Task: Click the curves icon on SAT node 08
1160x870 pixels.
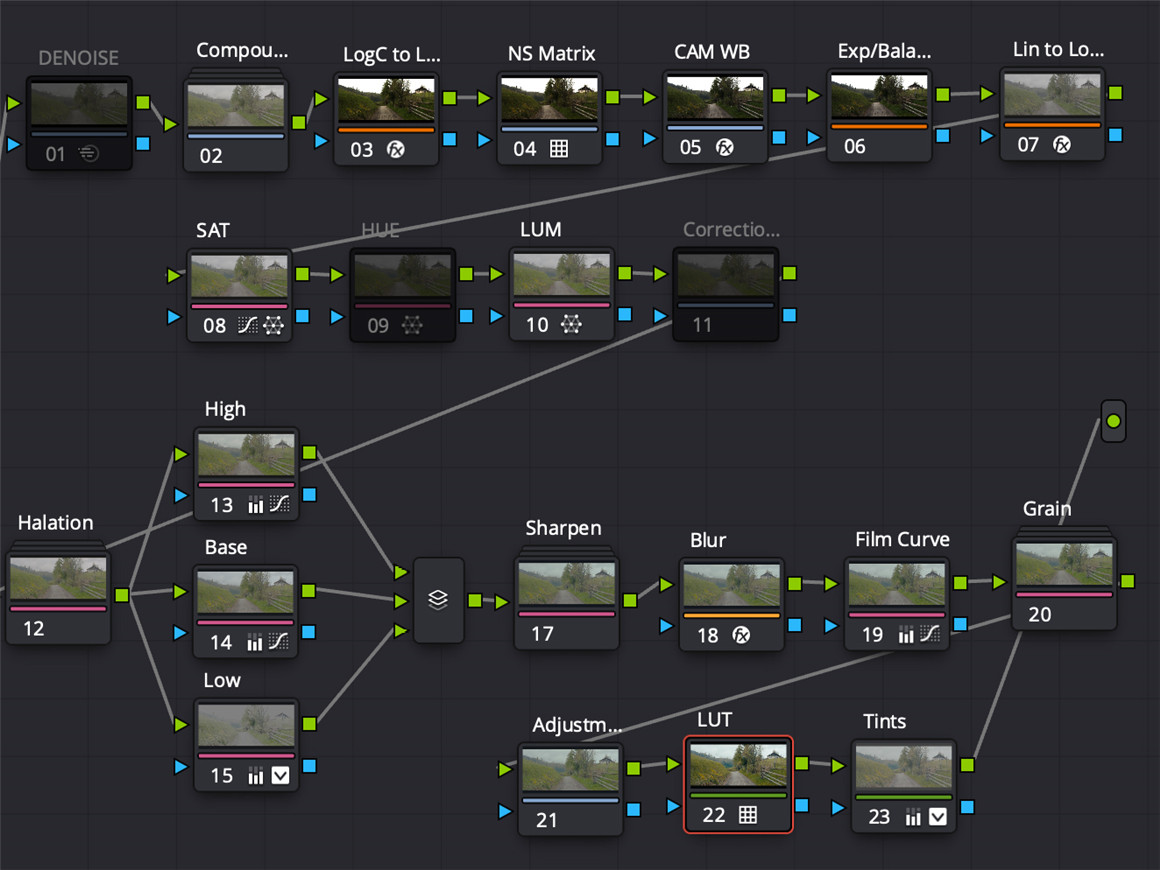Action: (x=247, y=325)
